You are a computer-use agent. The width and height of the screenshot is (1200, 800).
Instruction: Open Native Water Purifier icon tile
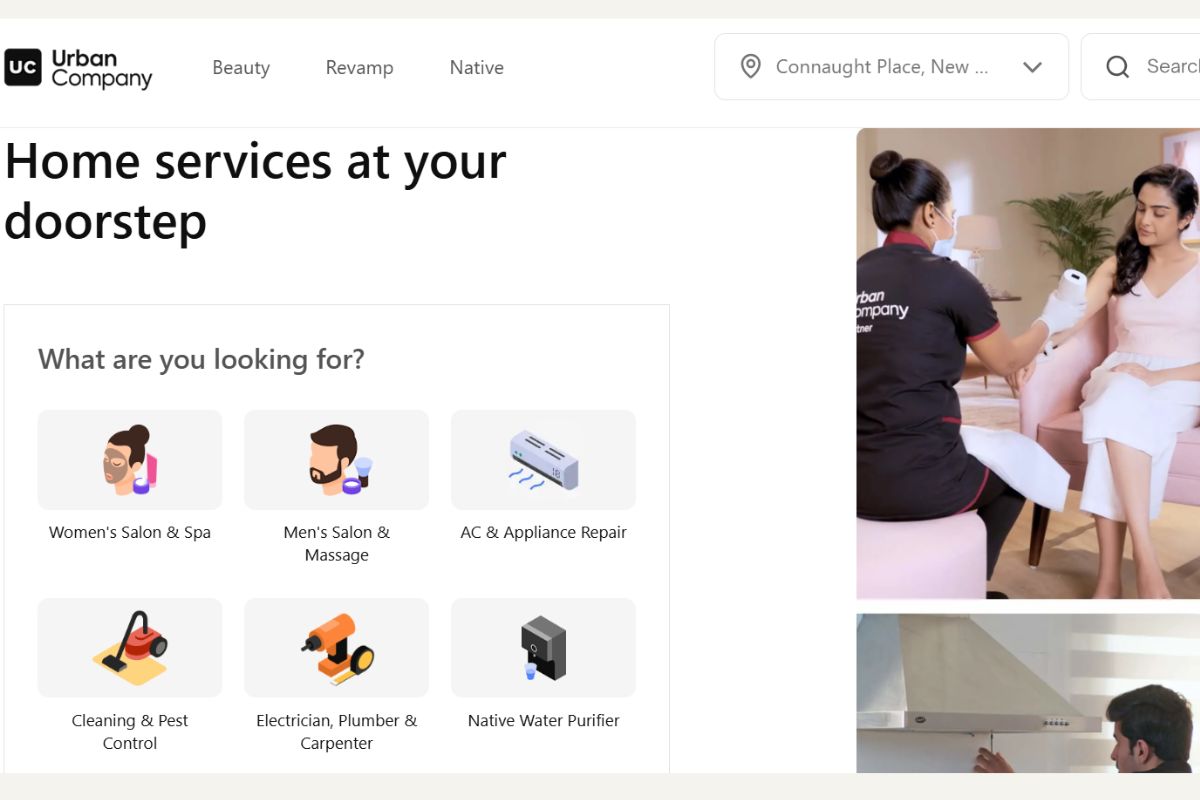pos(543,648)
